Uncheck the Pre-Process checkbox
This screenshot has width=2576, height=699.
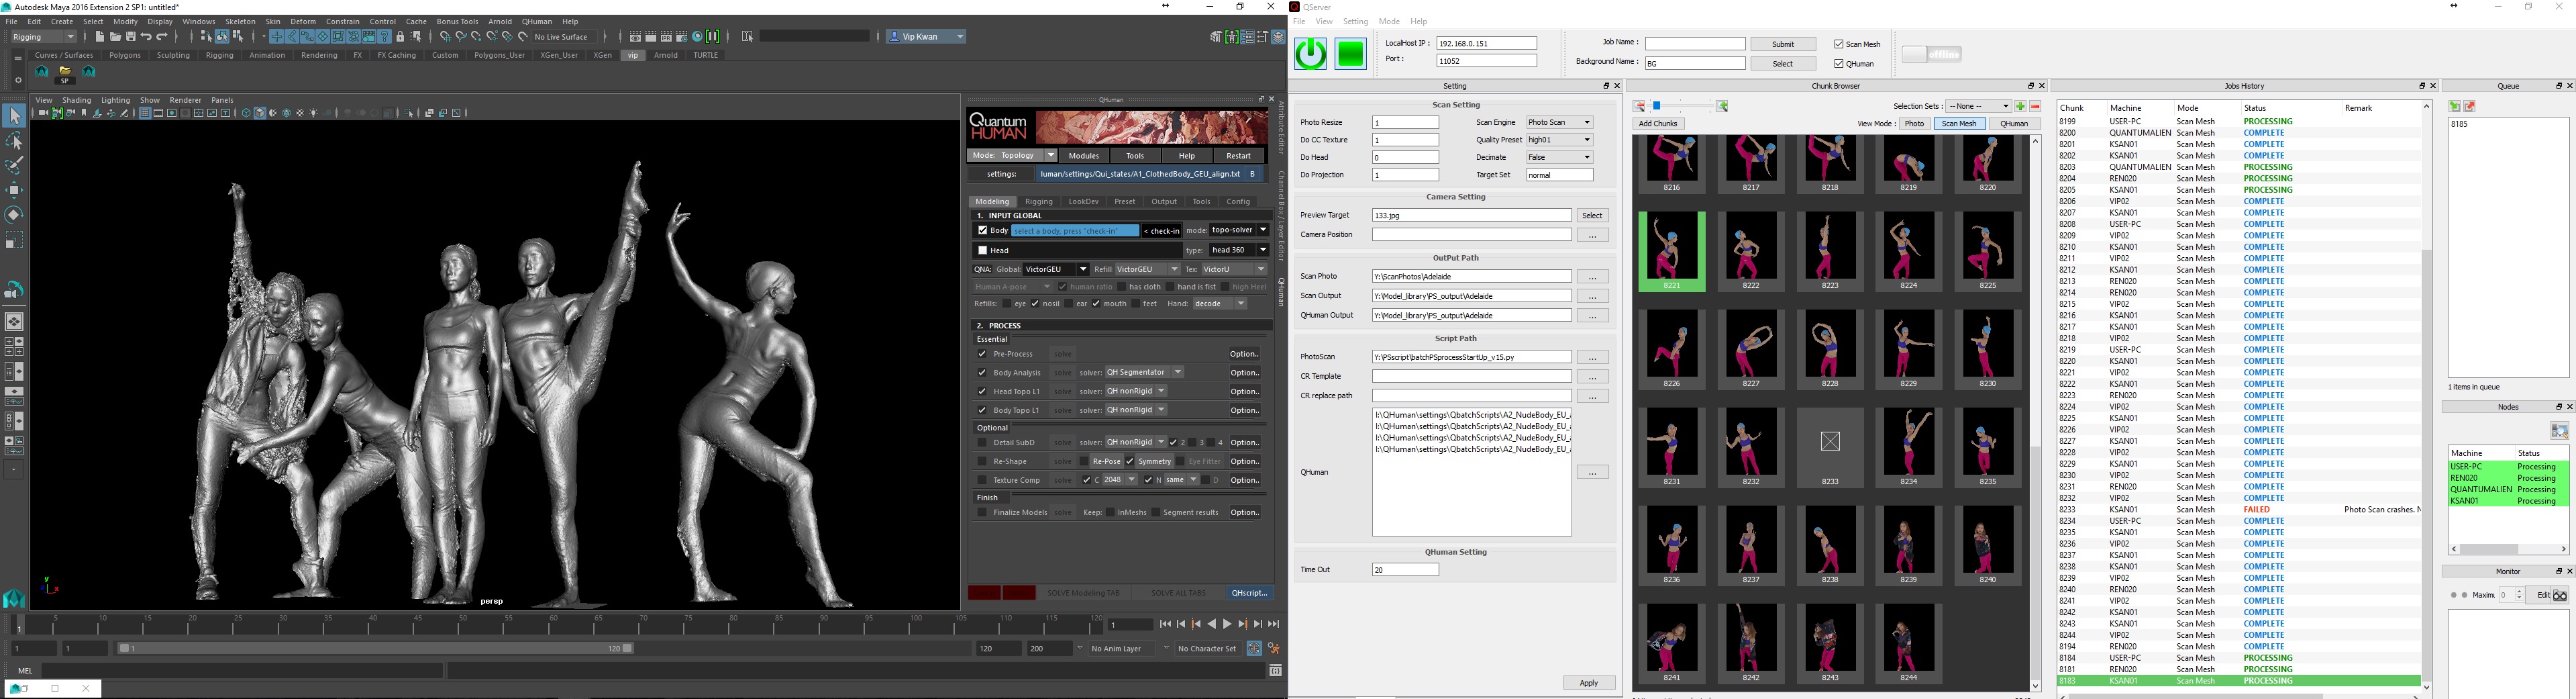pos(982,354)
